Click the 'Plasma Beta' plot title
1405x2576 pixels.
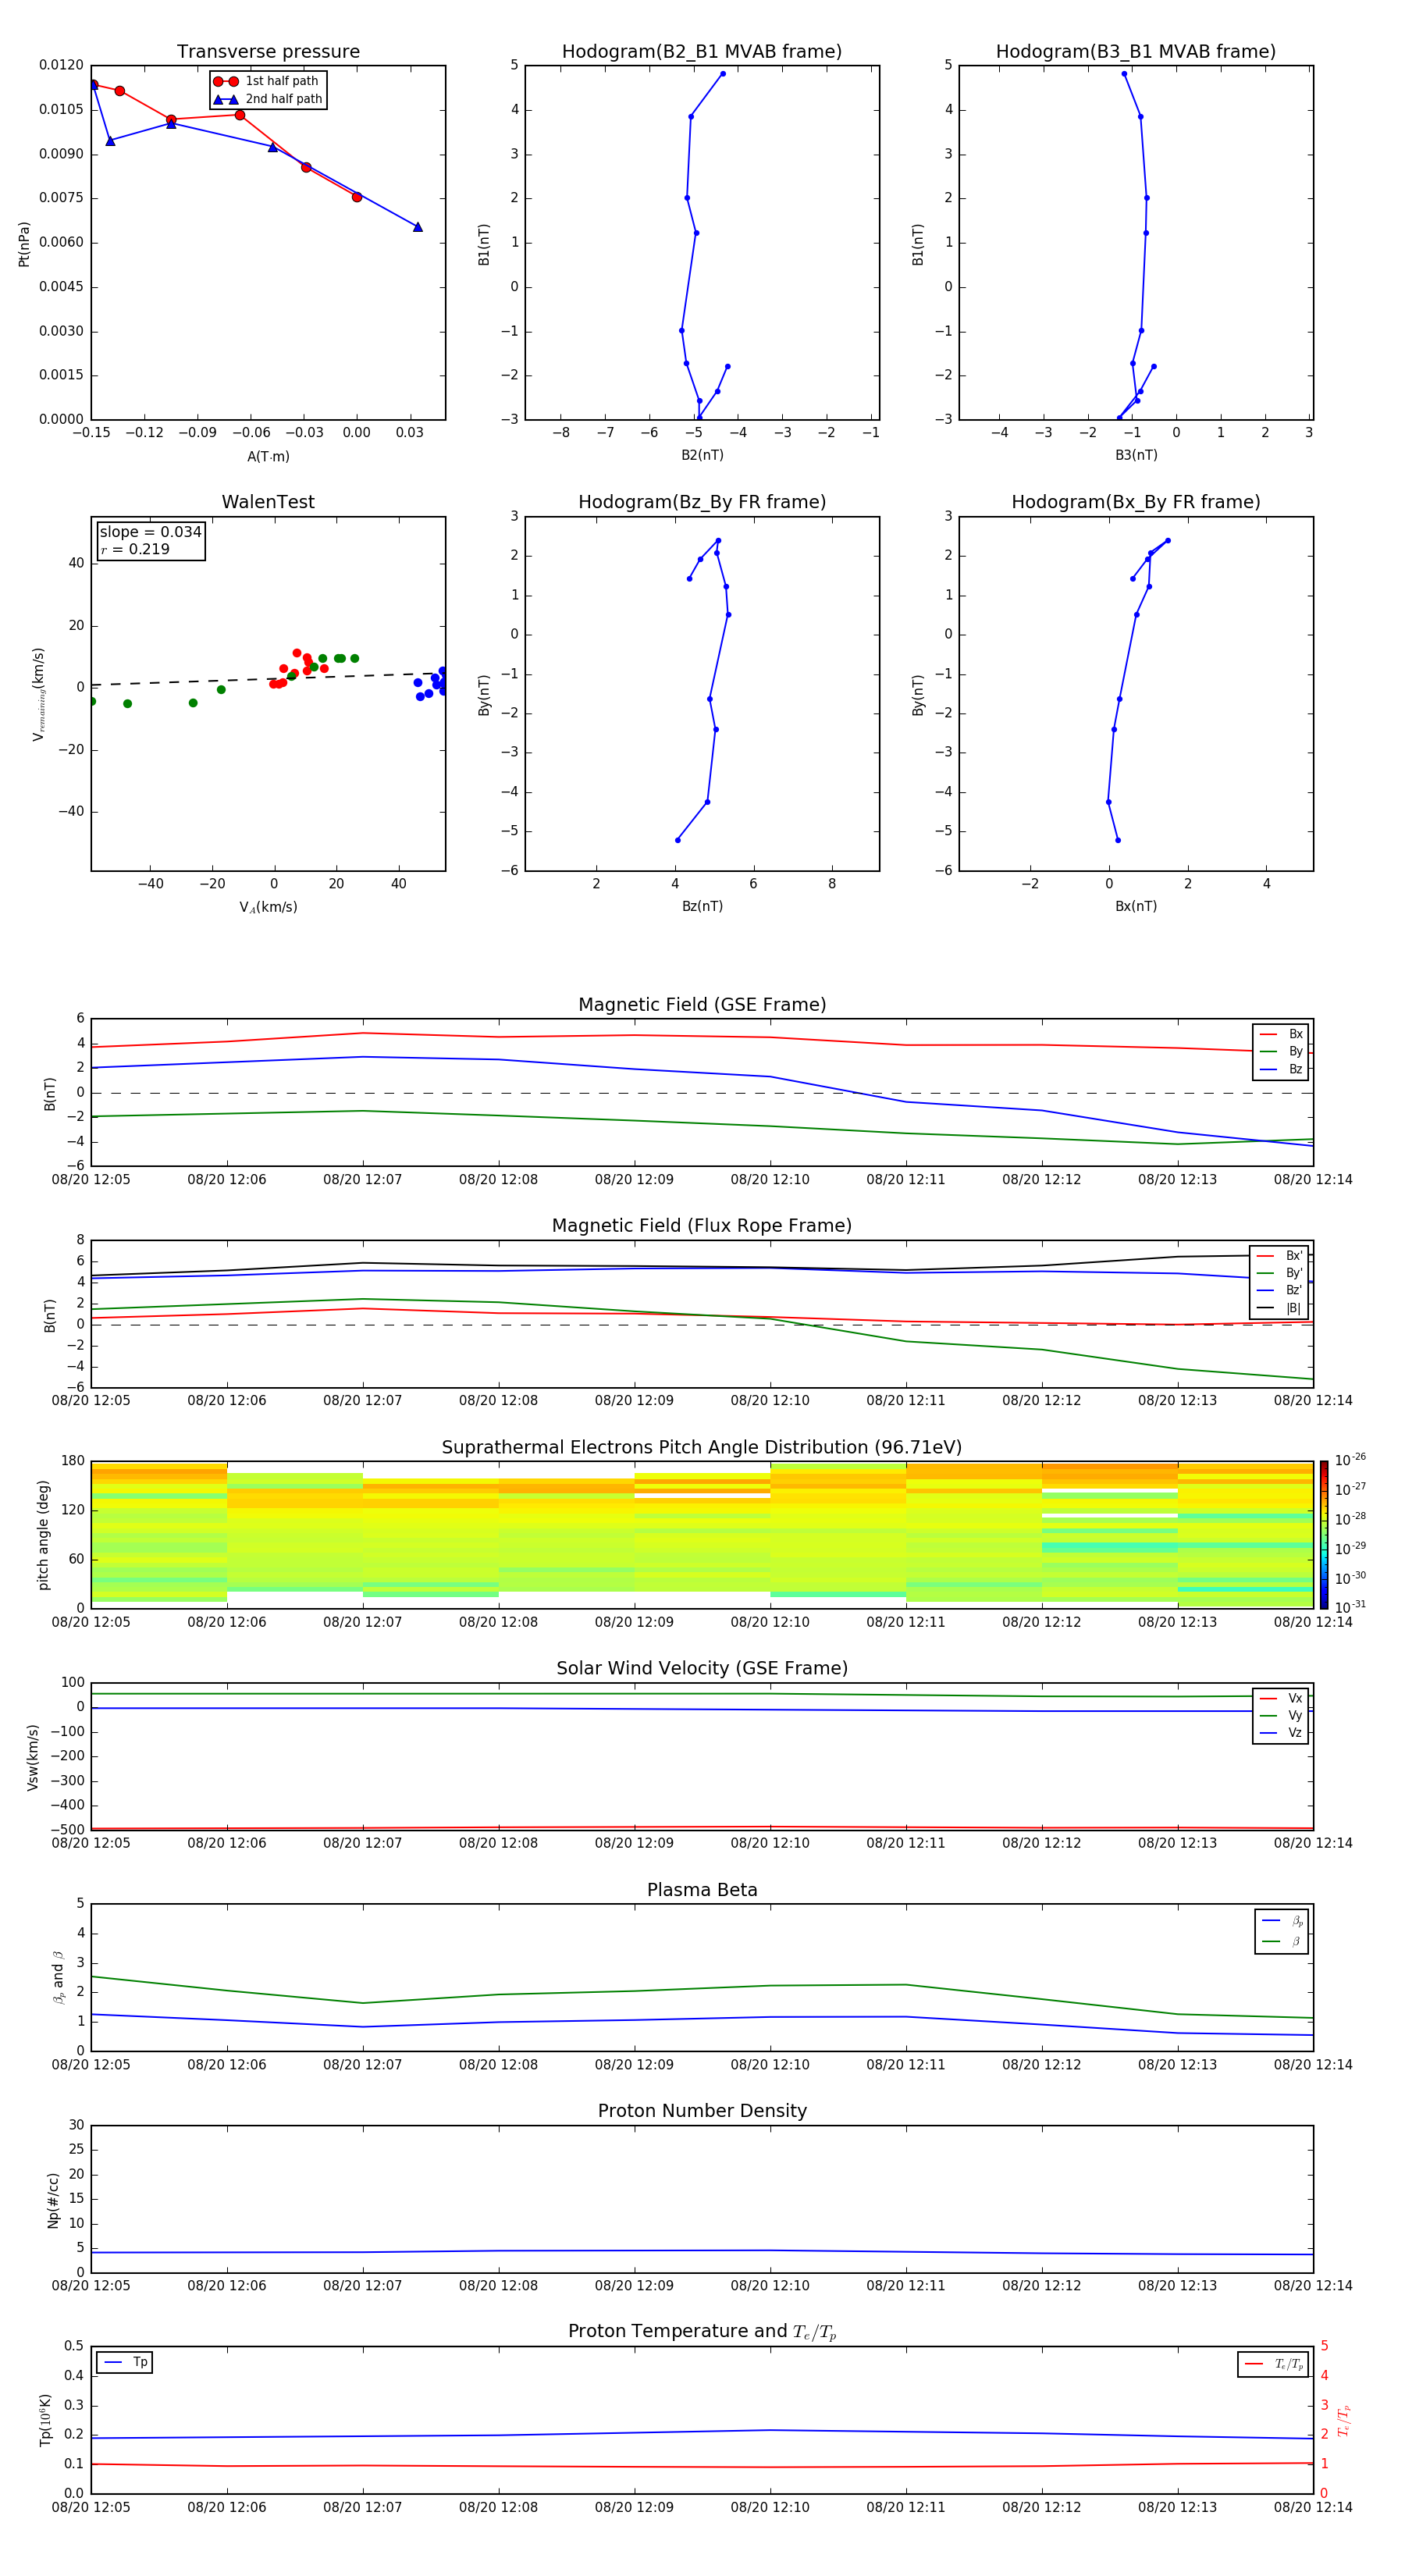[702, 1891]
